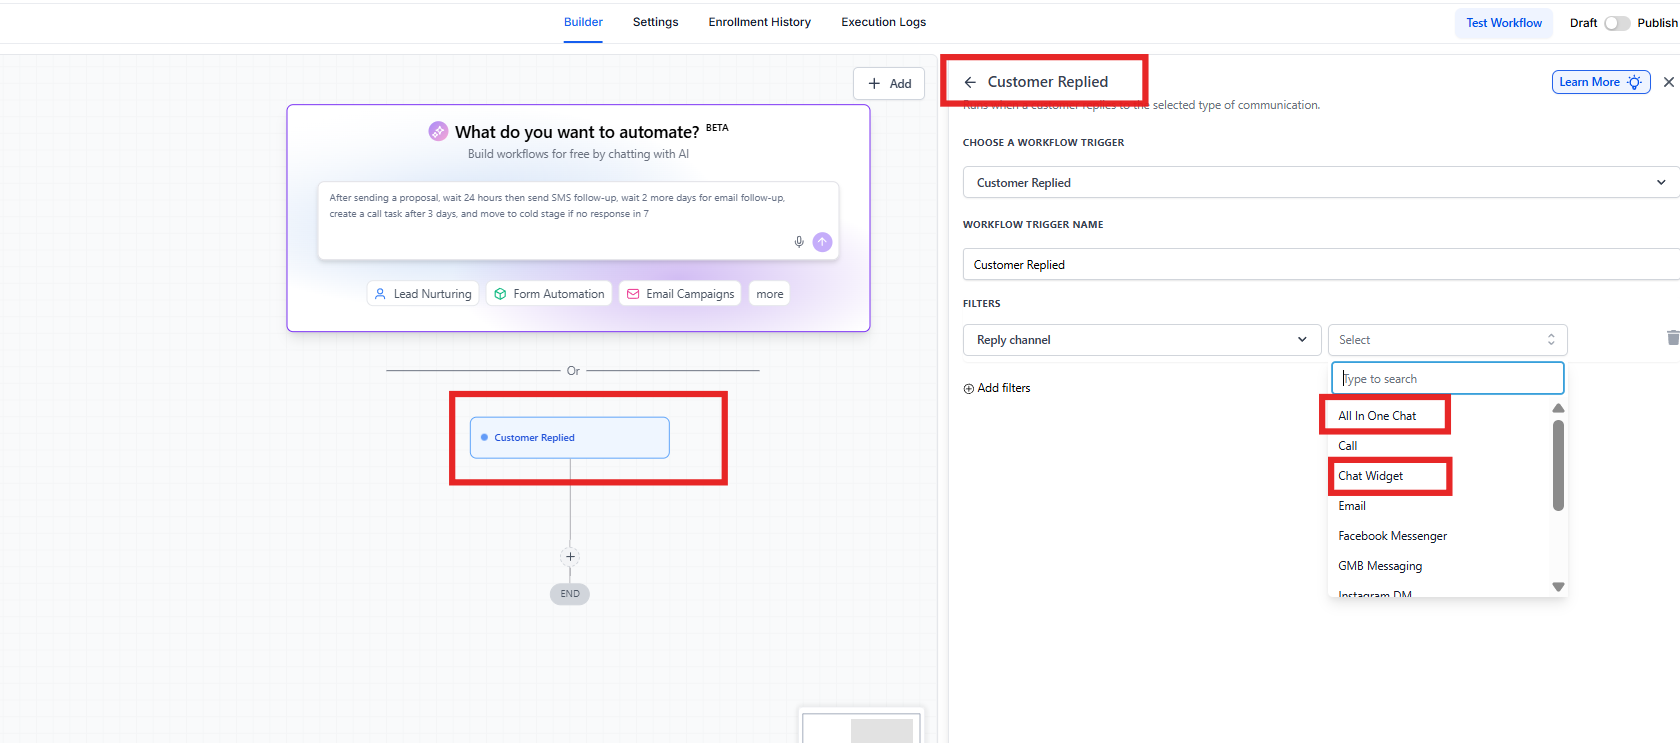The height and width of the screenshot is (743, 1680).
Task: Click Add filters link
Action: click(x=997, y=388)
